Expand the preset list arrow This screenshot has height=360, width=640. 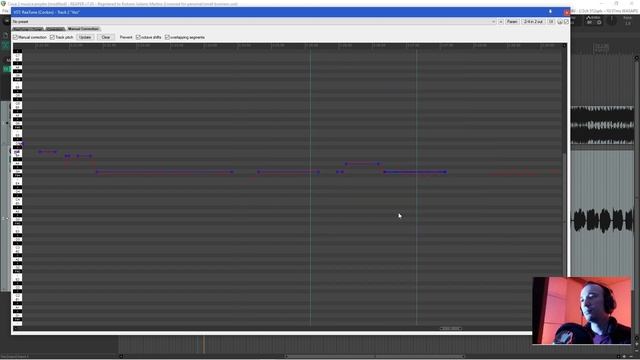click(x=493, y=21)
